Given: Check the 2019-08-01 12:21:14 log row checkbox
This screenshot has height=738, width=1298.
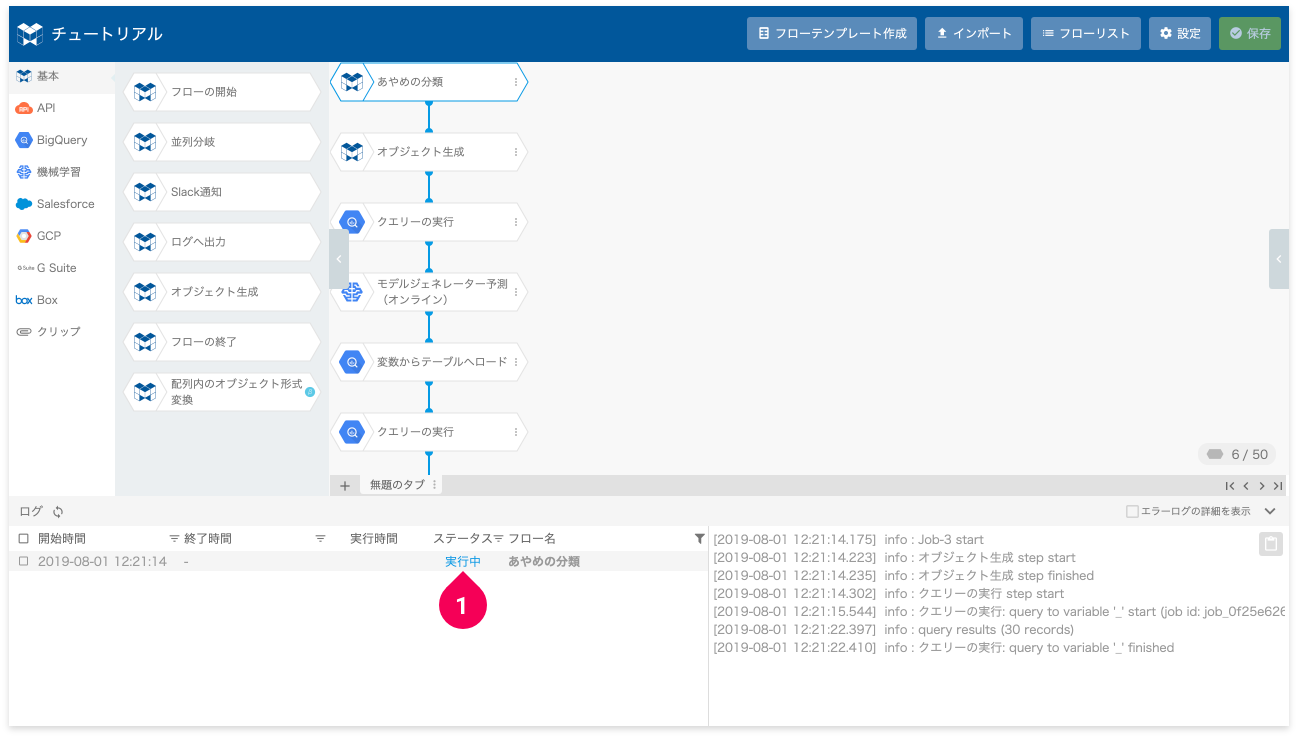Looking at the screenshot, I should click(x=24, y=562).
